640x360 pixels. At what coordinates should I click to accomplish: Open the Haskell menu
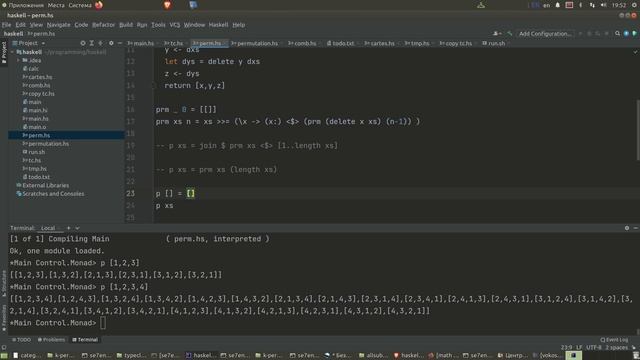click(218, 24)
